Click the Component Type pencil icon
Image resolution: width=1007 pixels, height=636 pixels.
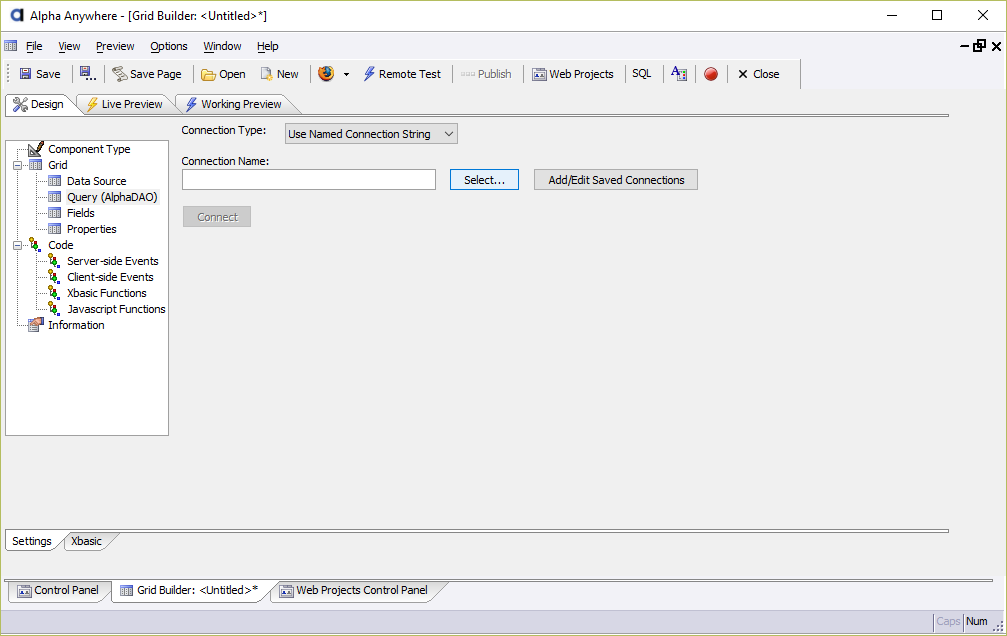pyautogui.click(x=36, y=149)
